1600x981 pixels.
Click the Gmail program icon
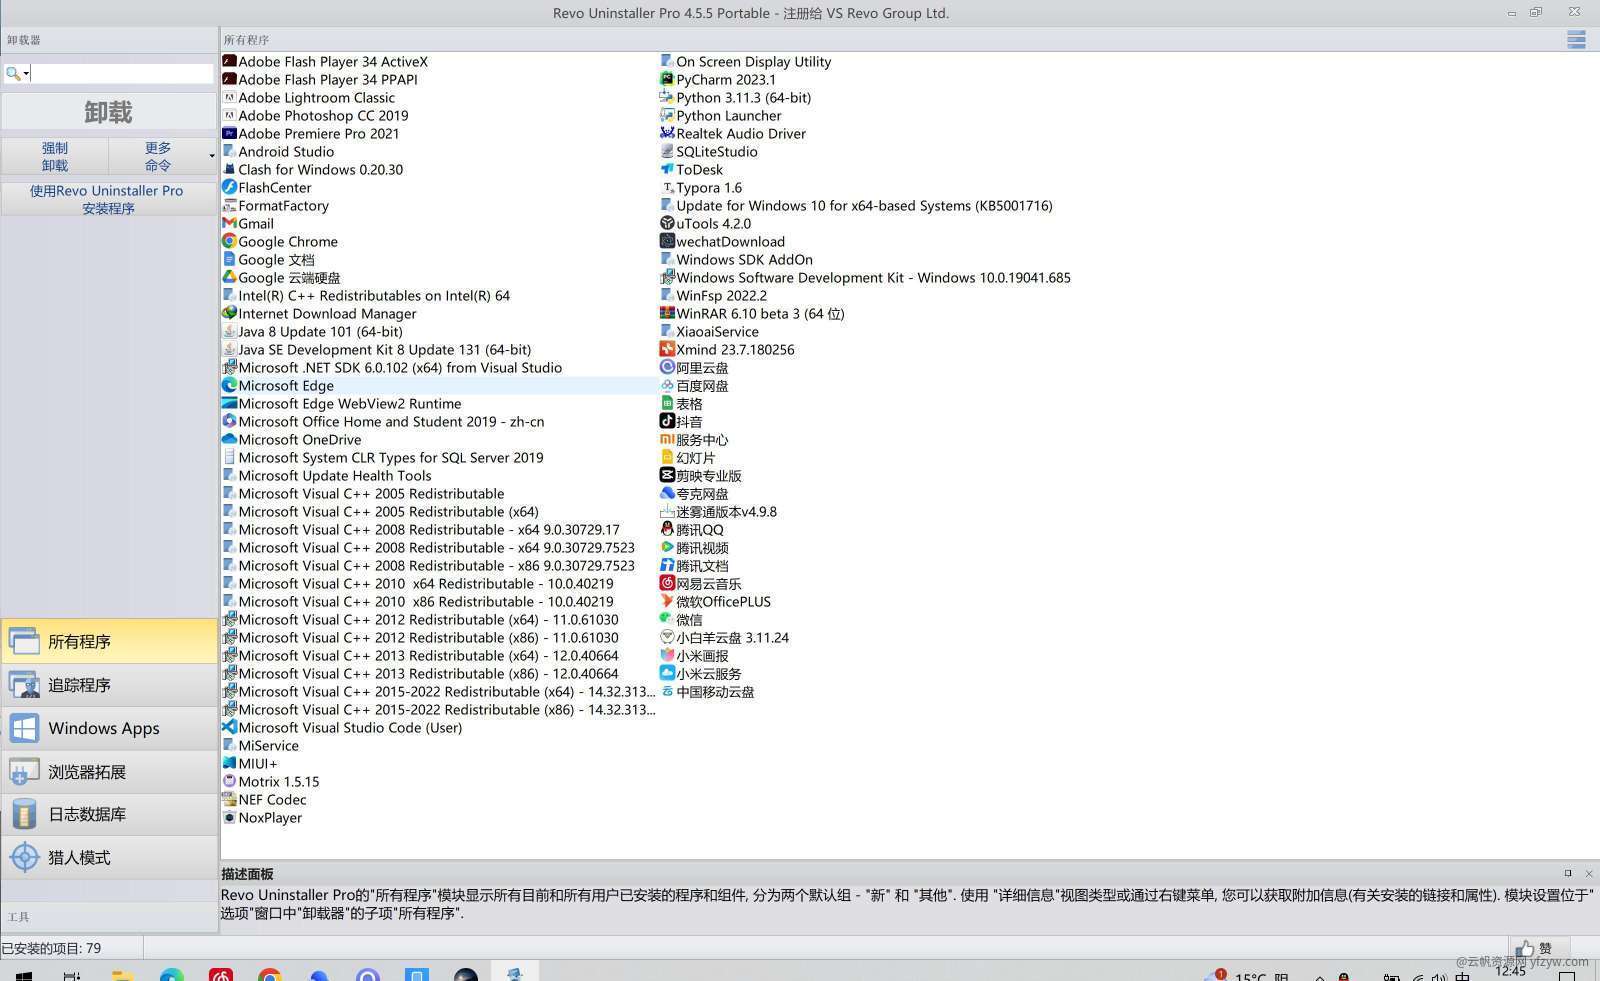tap(229, 223)
